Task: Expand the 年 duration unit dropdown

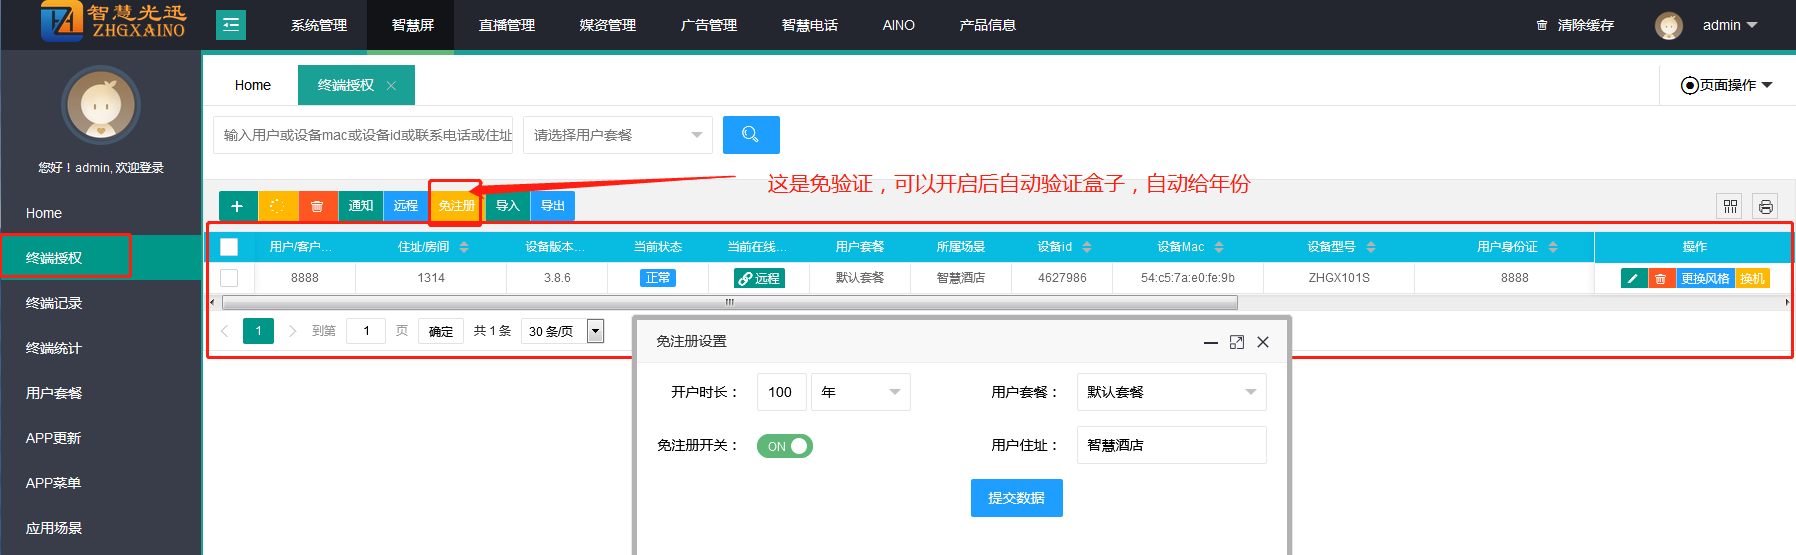Action: (x=860, y=392)
